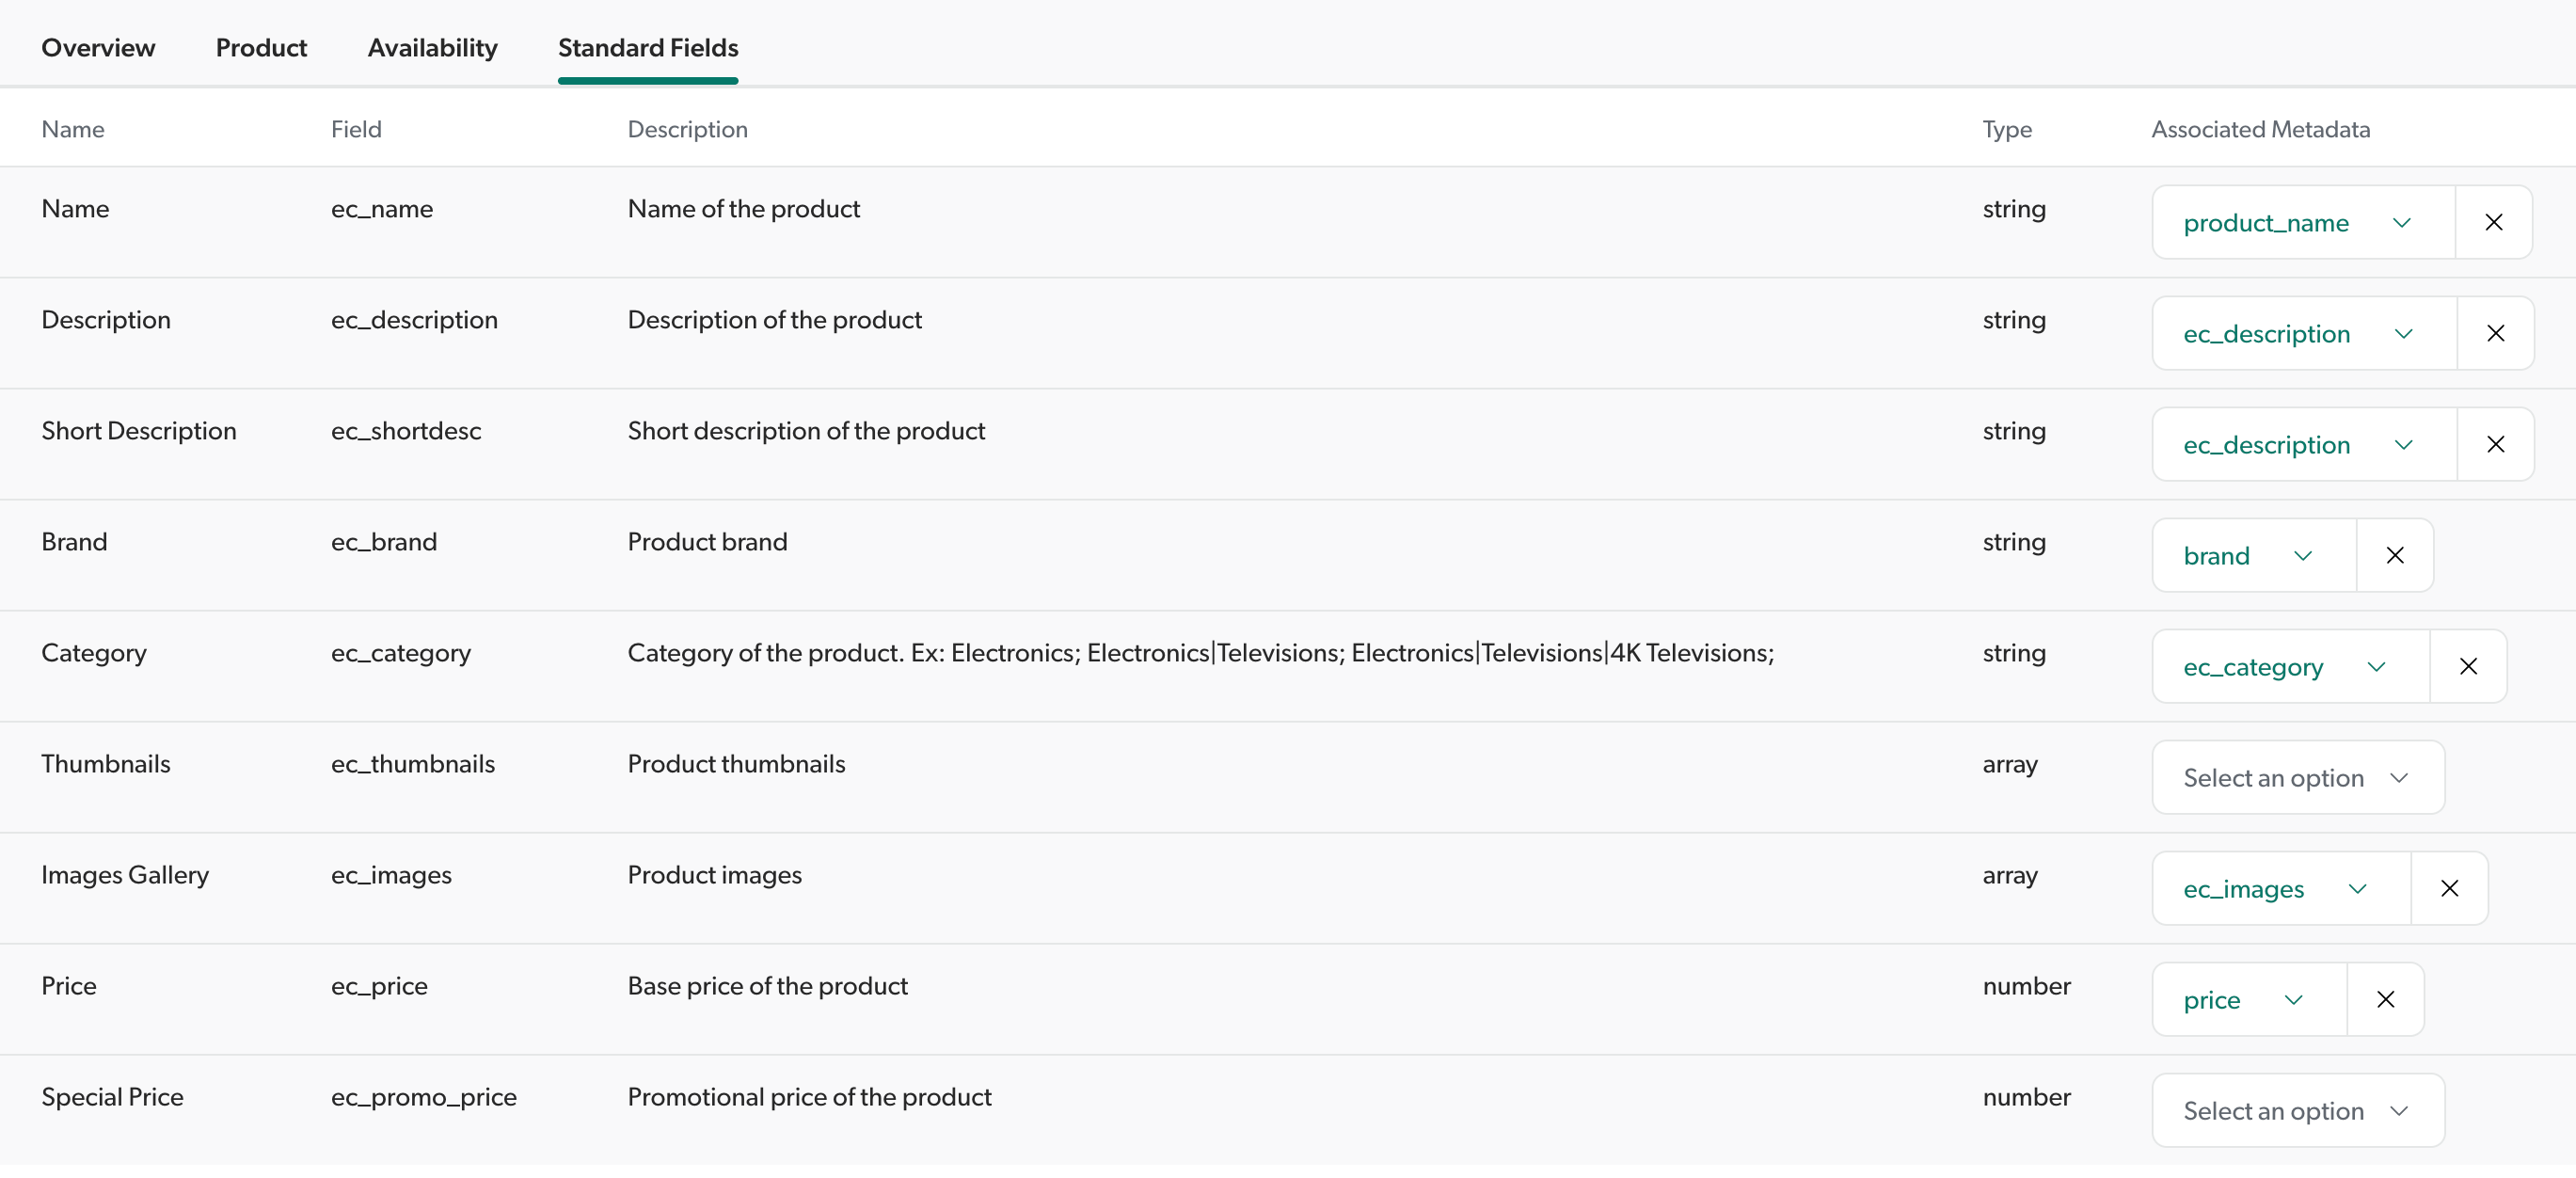Open Select an option dropdown for Thumbnails
Viewport: 2576px width, 1178px height.
[x=2296, y=776]
